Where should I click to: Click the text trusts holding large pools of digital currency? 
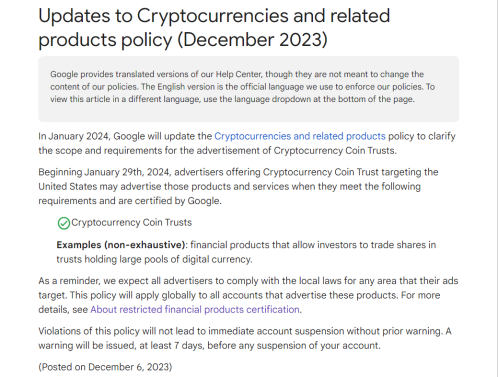[x=154, y=259]
